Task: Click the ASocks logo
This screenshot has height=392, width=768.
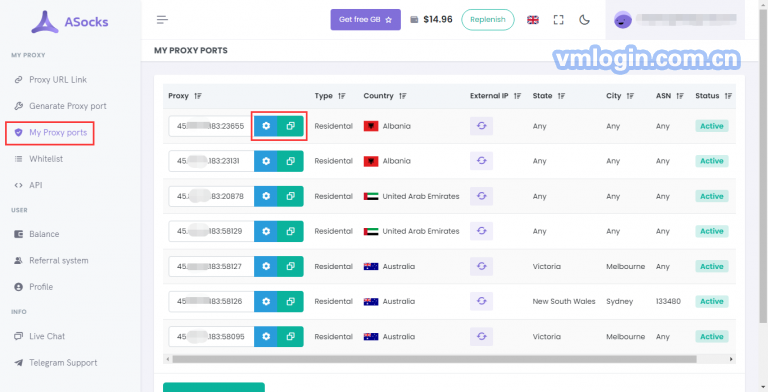Action: pos(70,22)
